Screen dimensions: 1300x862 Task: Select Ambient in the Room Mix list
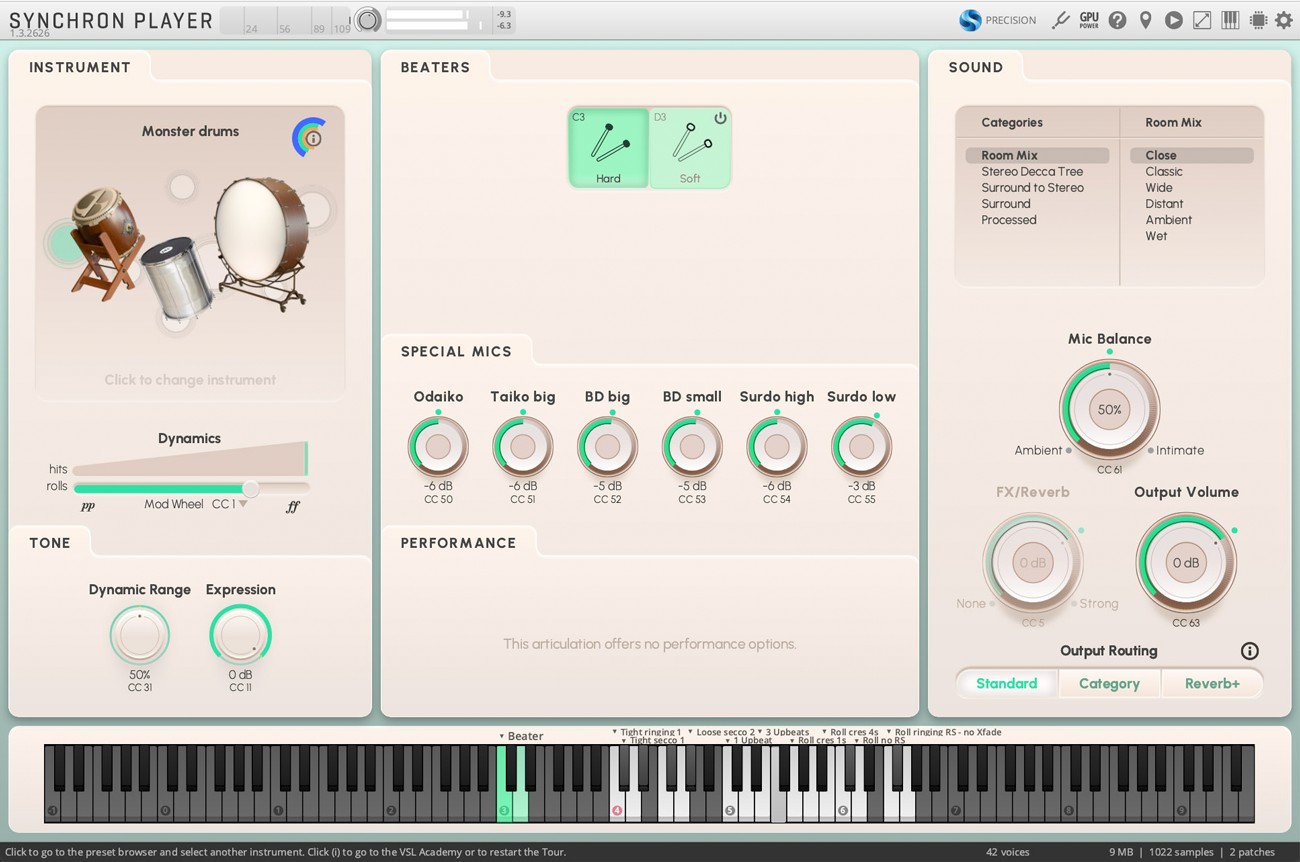coord(1168,219)
